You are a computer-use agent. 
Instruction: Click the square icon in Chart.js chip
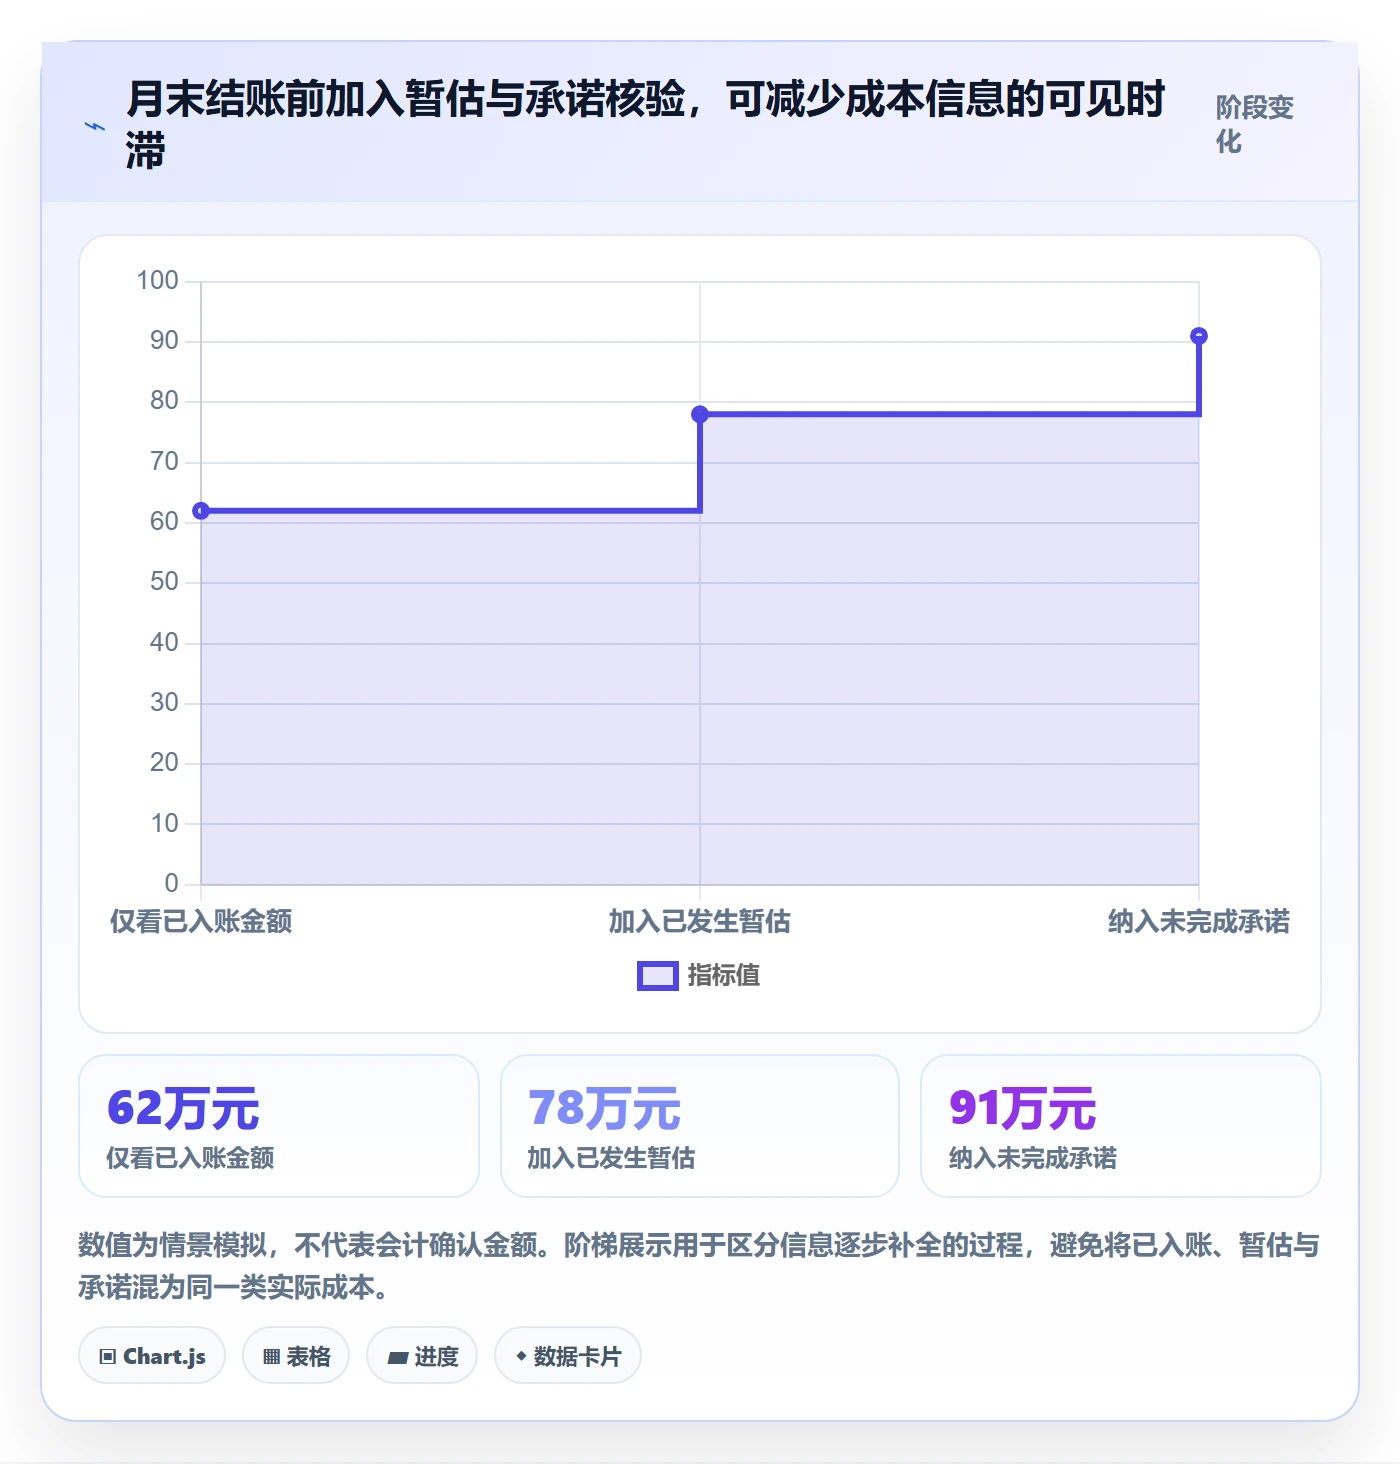click(108, 1357)
